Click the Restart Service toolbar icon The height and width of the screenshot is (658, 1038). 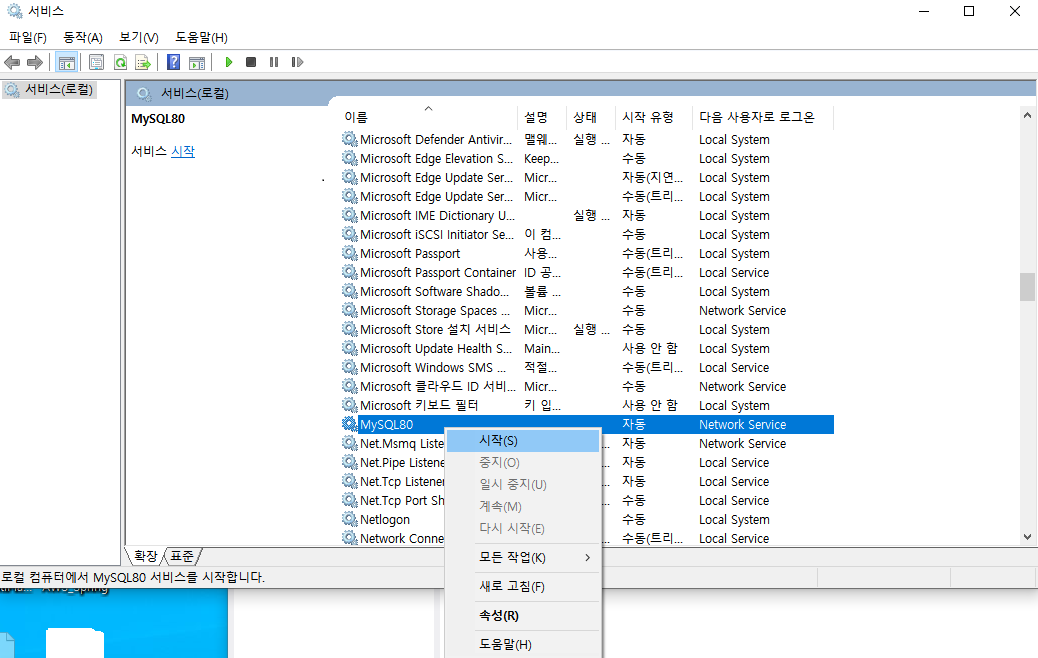[297, 62]
